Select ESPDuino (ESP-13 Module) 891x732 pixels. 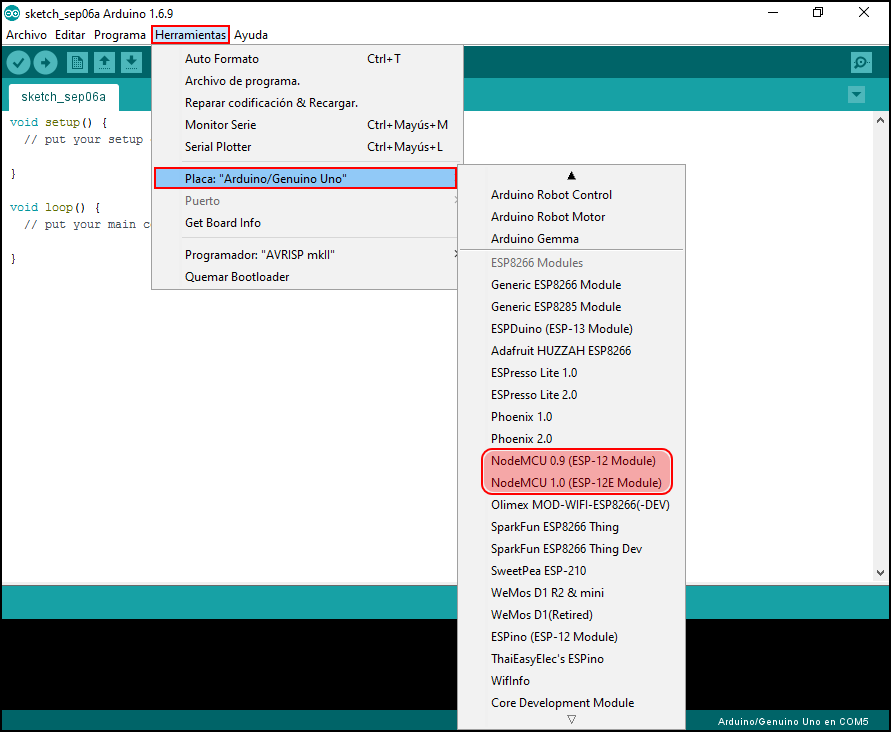[x=571, y=328]
